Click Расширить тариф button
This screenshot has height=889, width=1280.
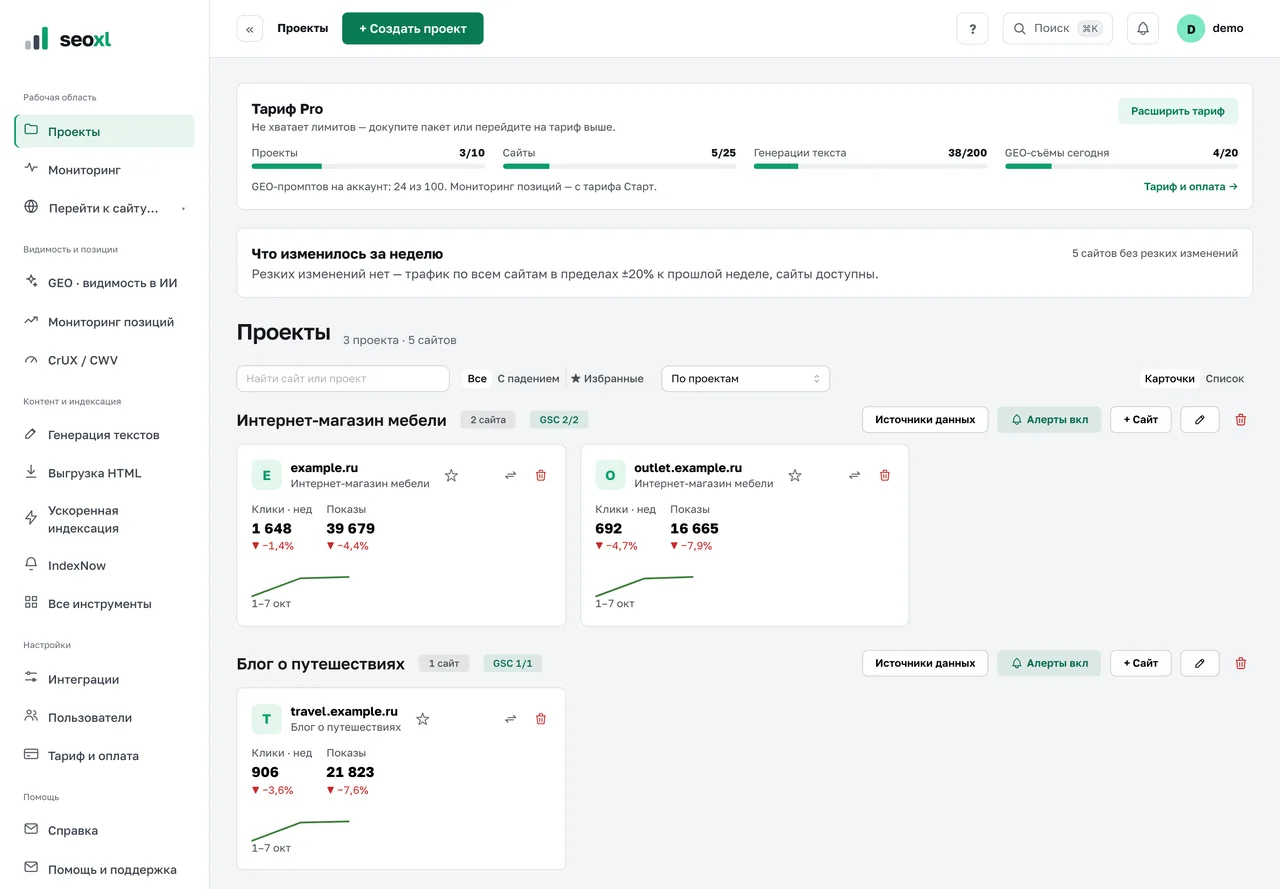pos(1178,111)
